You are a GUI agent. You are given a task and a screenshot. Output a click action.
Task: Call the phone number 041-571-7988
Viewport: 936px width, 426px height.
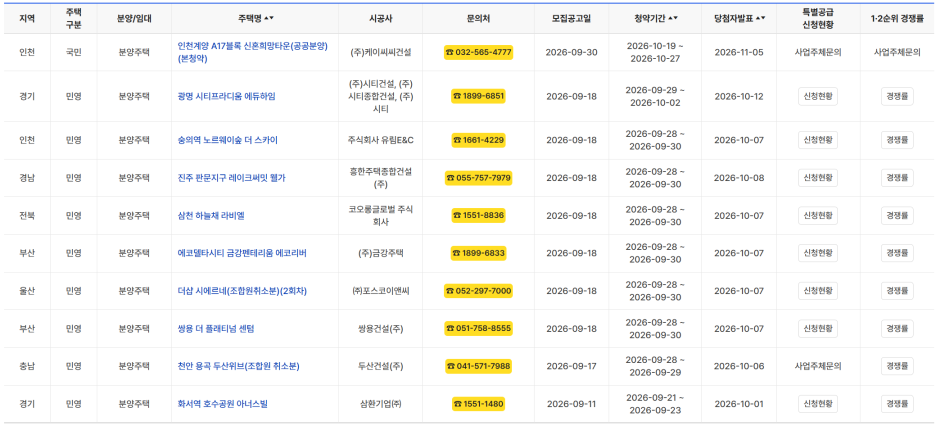478,366
